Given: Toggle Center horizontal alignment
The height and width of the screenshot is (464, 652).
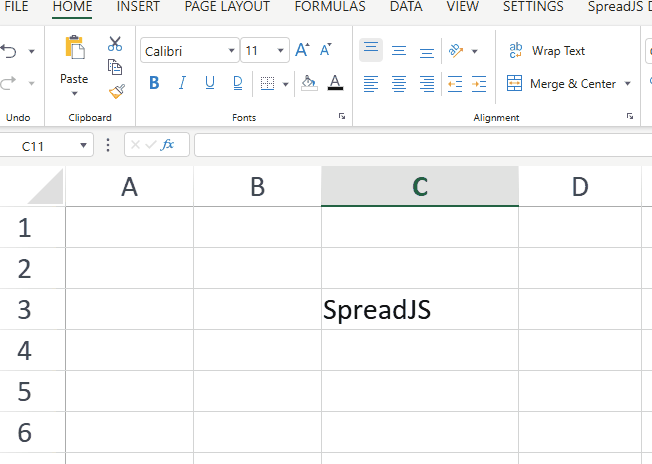Looking at the screenshot, I should tap(399, 84).
